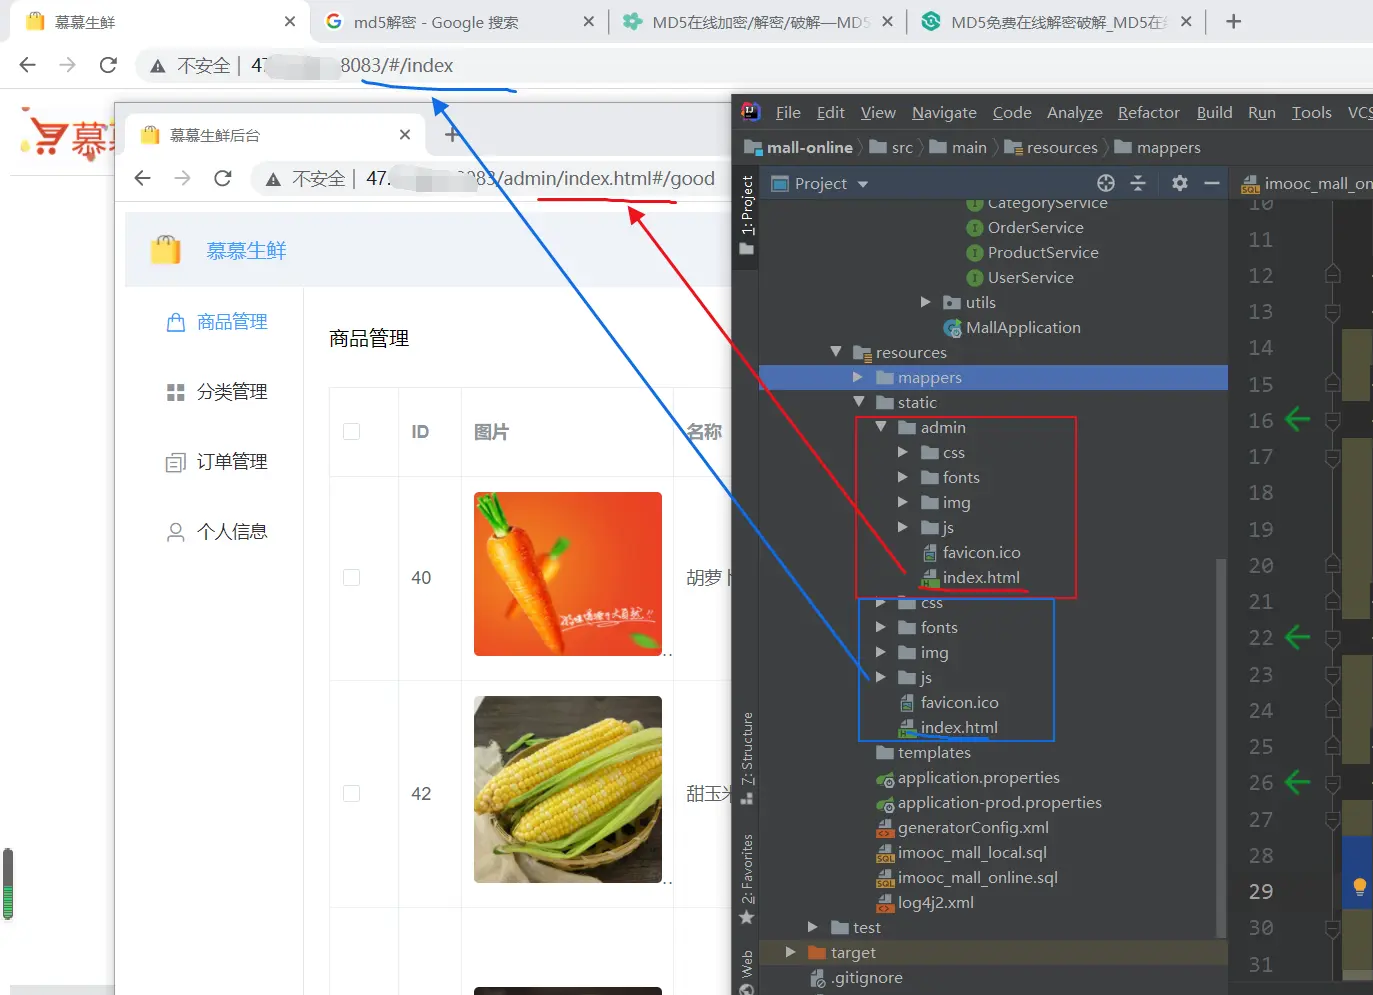
Task: Toggle the Z: Structure tool window tab
Action: click(x=747, y=758)
